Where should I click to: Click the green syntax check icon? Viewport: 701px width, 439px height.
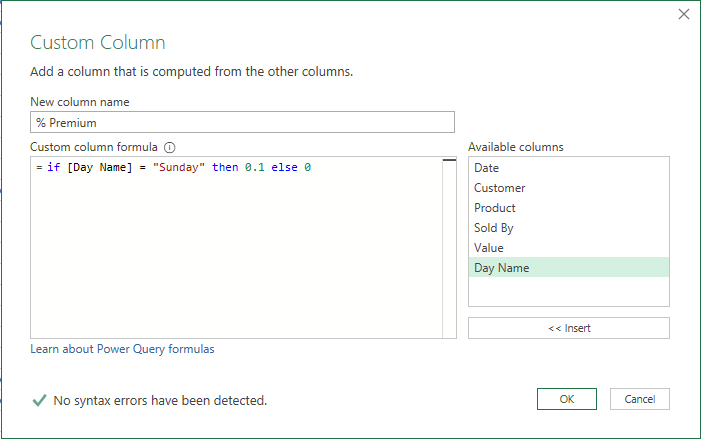click(39, 400)
